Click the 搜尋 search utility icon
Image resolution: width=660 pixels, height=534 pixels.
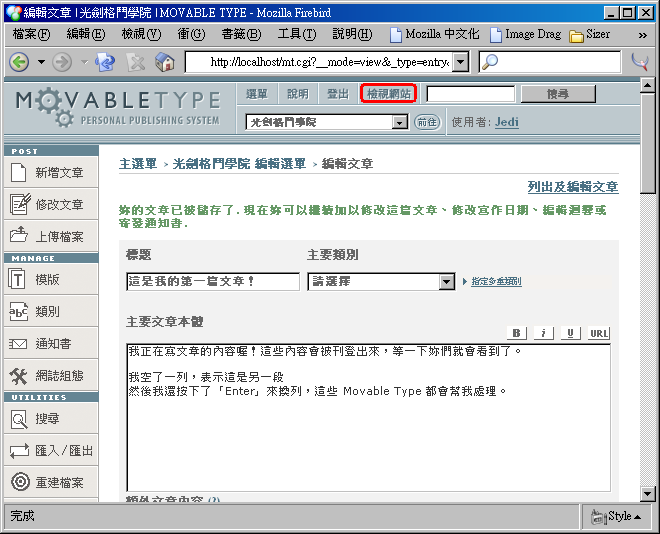tap(19, 420)
